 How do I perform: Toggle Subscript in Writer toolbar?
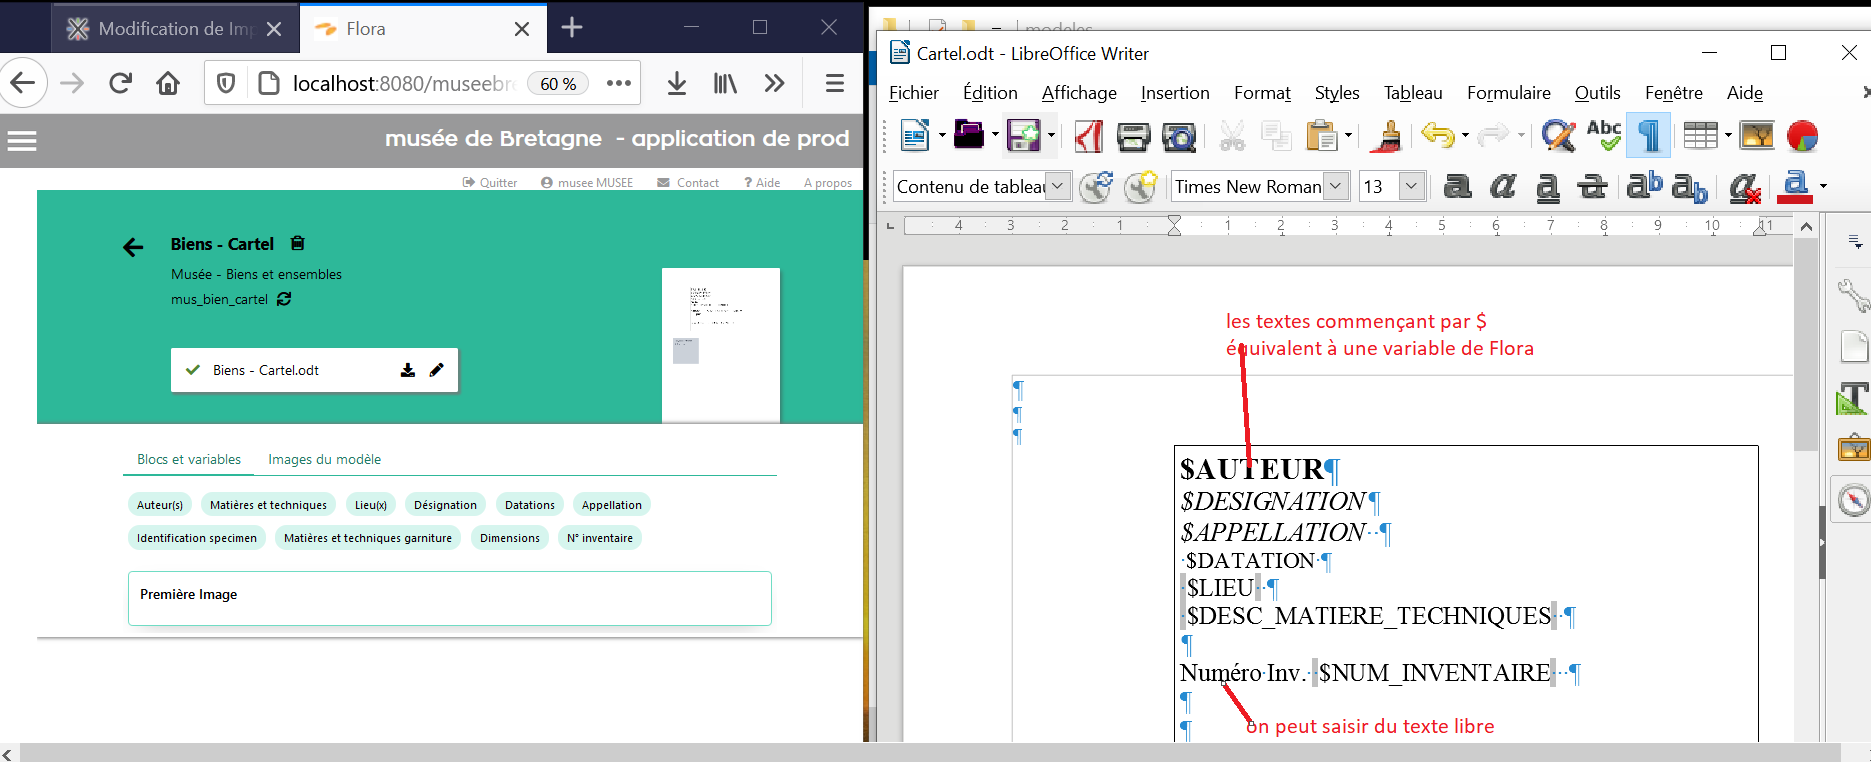pos(1689,187)
